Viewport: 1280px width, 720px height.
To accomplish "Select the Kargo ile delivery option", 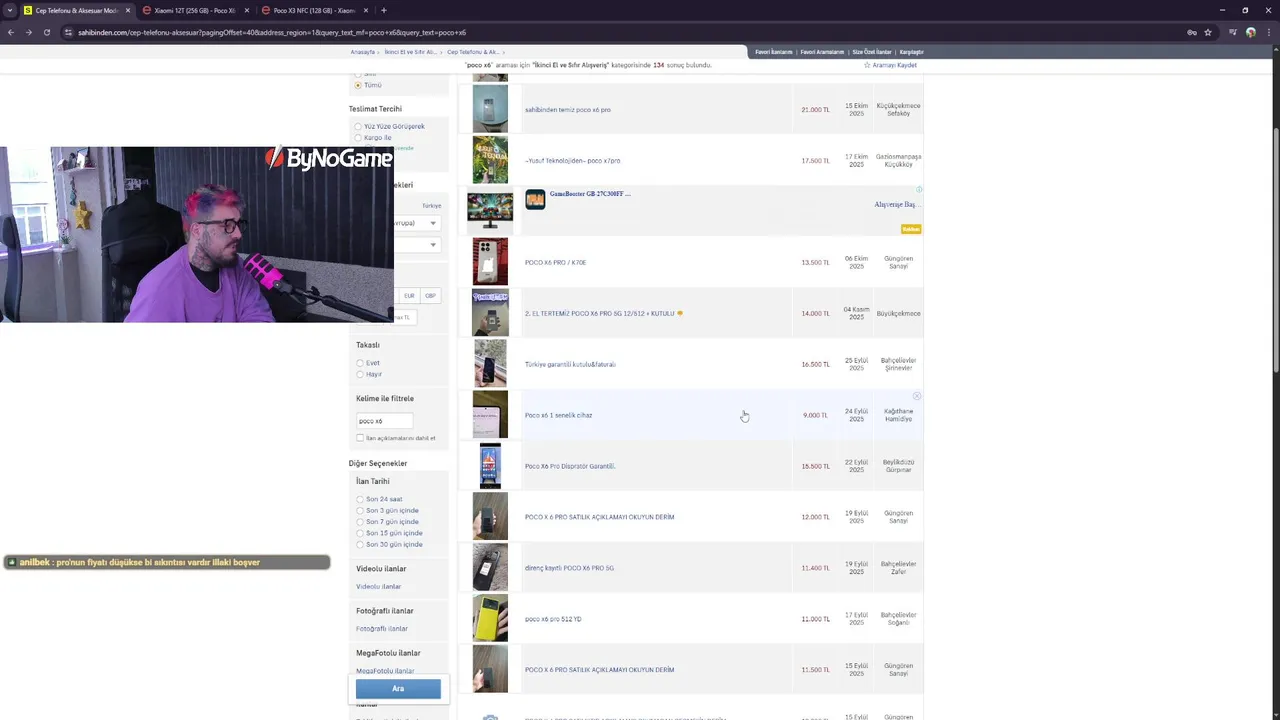I will 359,137.
